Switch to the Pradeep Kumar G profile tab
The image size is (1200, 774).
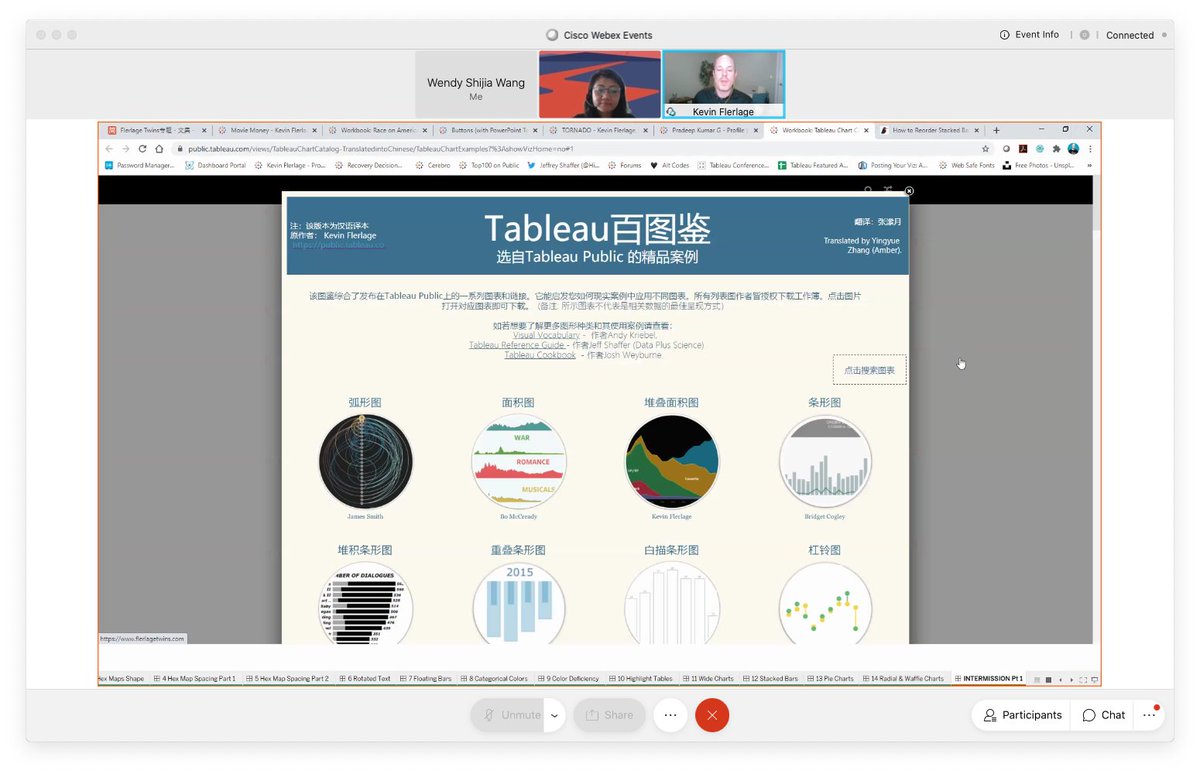tap(709, 130)
